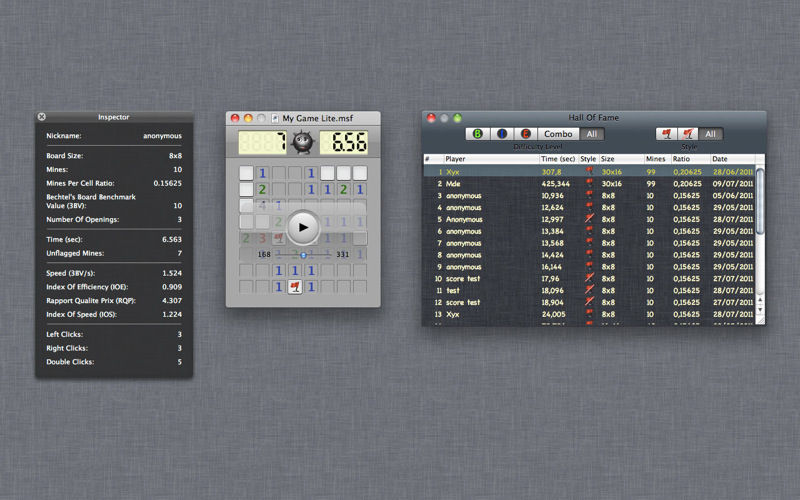The image size is (800, 500).
Task: Select the All style filter
Action: click(x=710, y=134)
